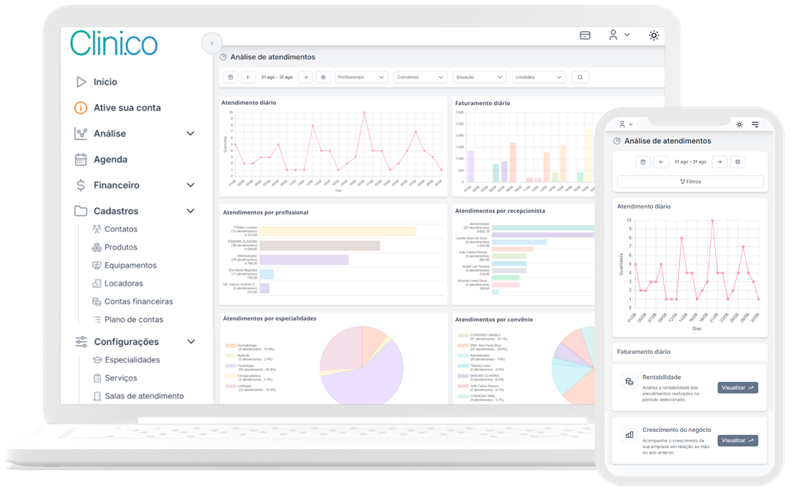
Task: Click the calendar icon in the desktop filter bar
Action: [x=231, y=77]
